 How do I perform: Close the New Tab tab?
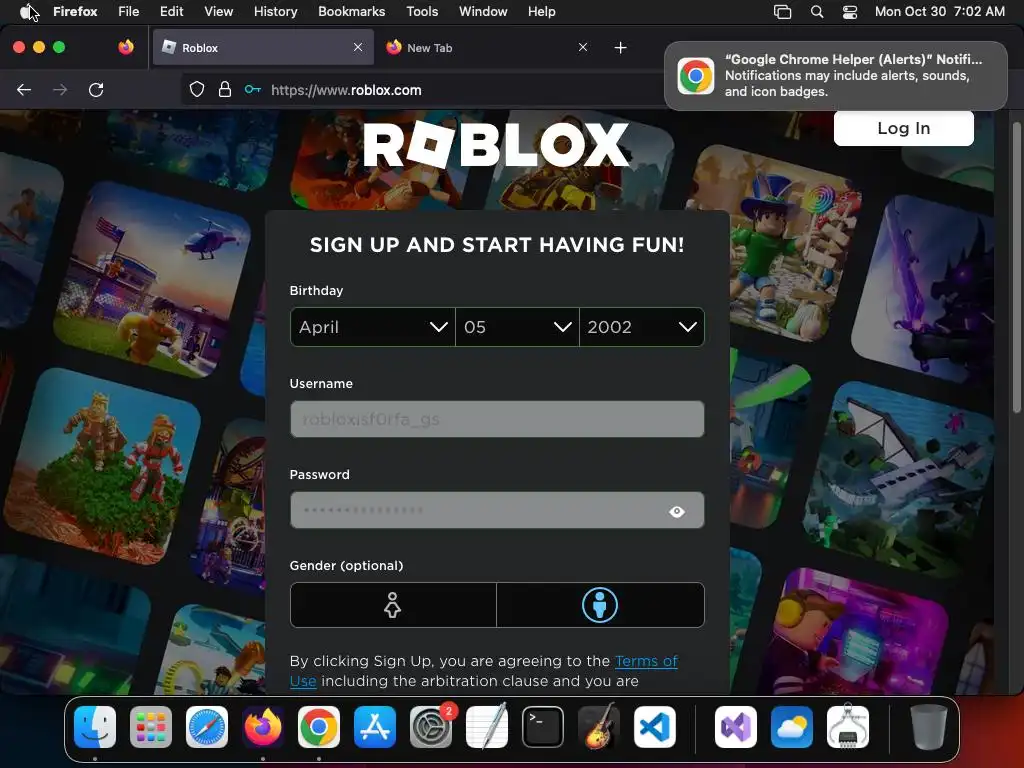[583, 47]
